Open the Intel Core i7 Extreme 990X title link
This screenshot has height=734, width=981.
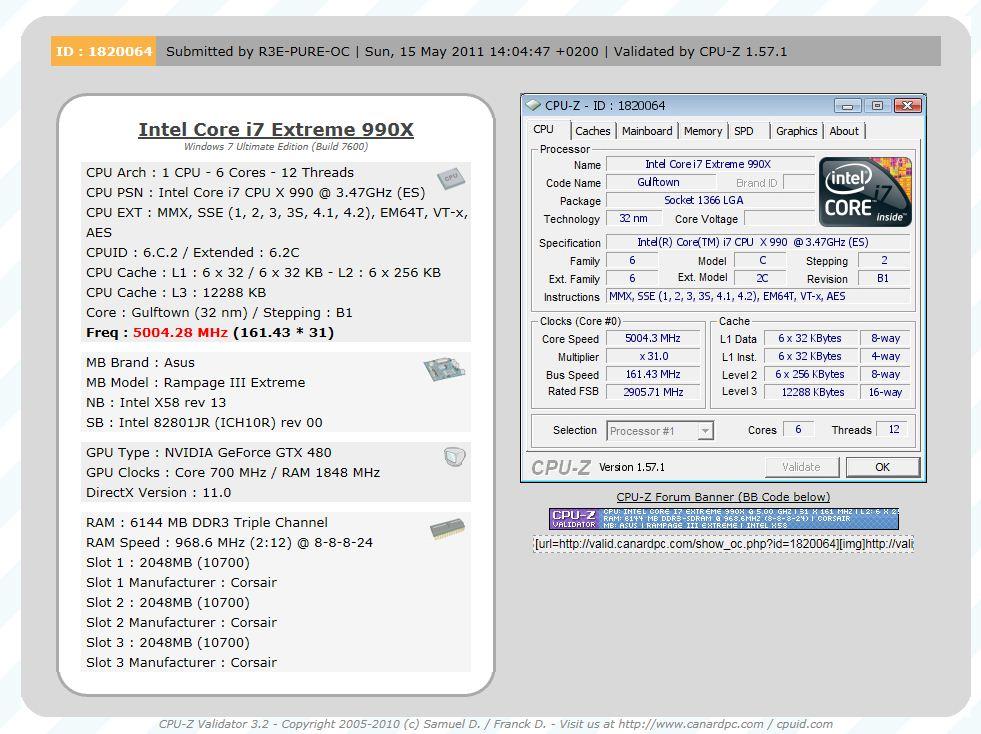276,130
